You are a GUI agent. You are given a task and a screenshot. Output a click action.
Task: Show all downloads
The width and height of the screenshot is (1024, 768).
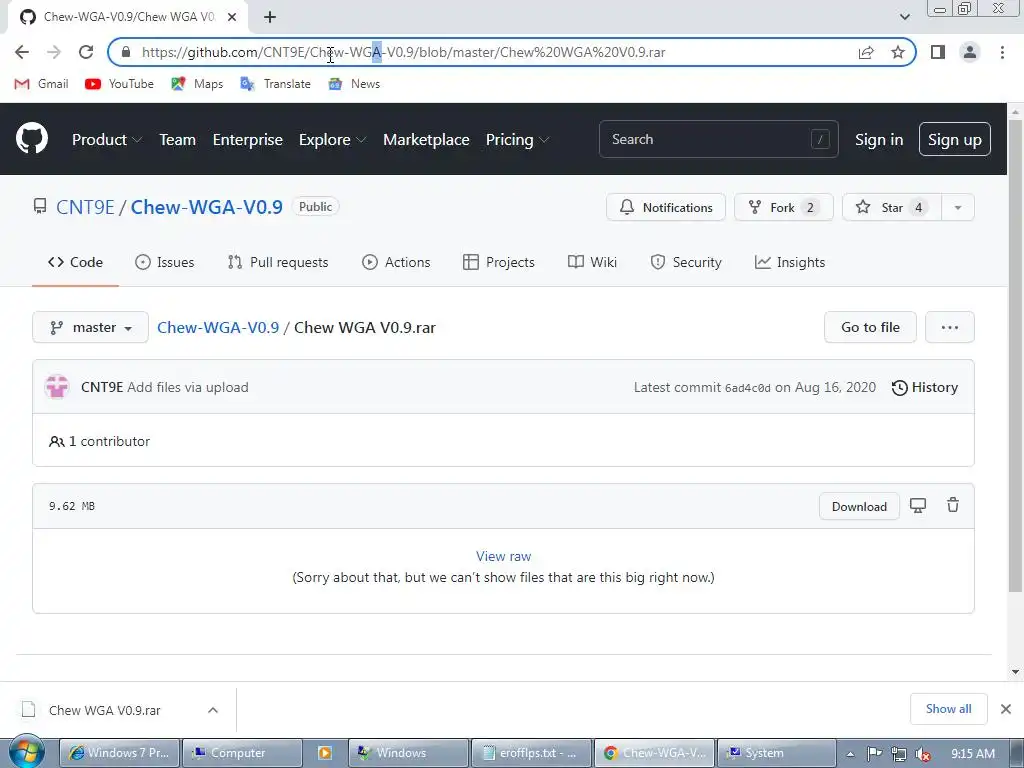948,709
